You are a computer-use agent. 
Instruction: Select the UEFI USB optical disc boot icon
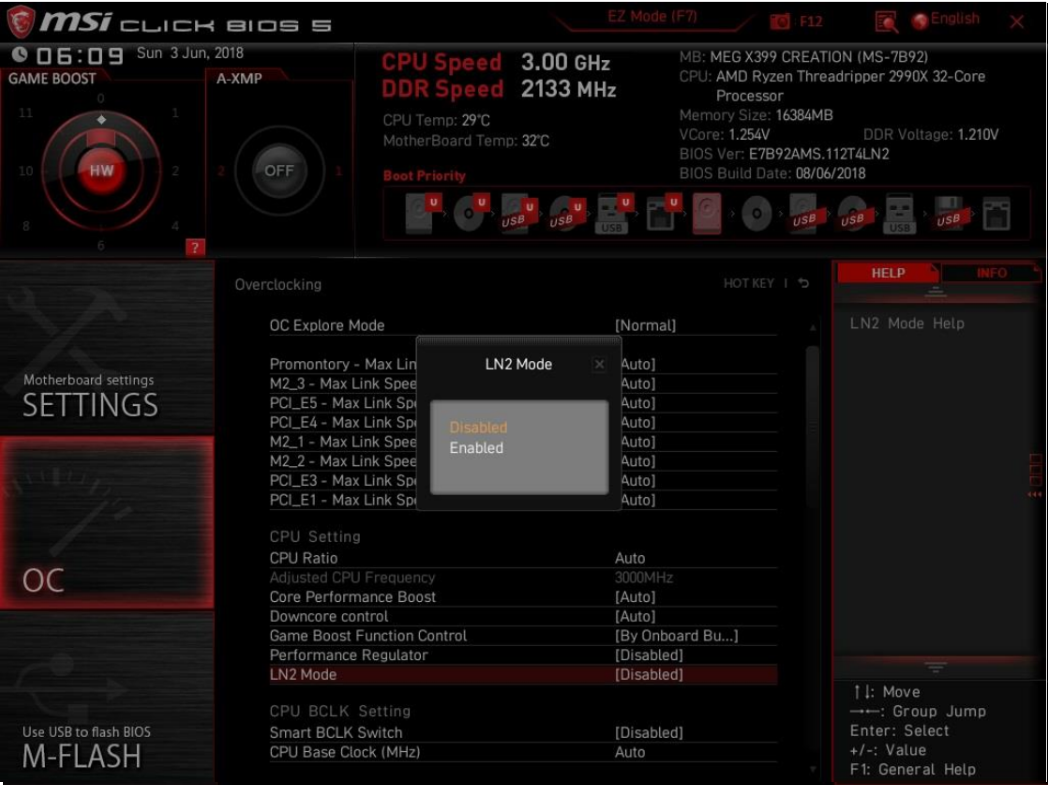click(x=567, y=212)
